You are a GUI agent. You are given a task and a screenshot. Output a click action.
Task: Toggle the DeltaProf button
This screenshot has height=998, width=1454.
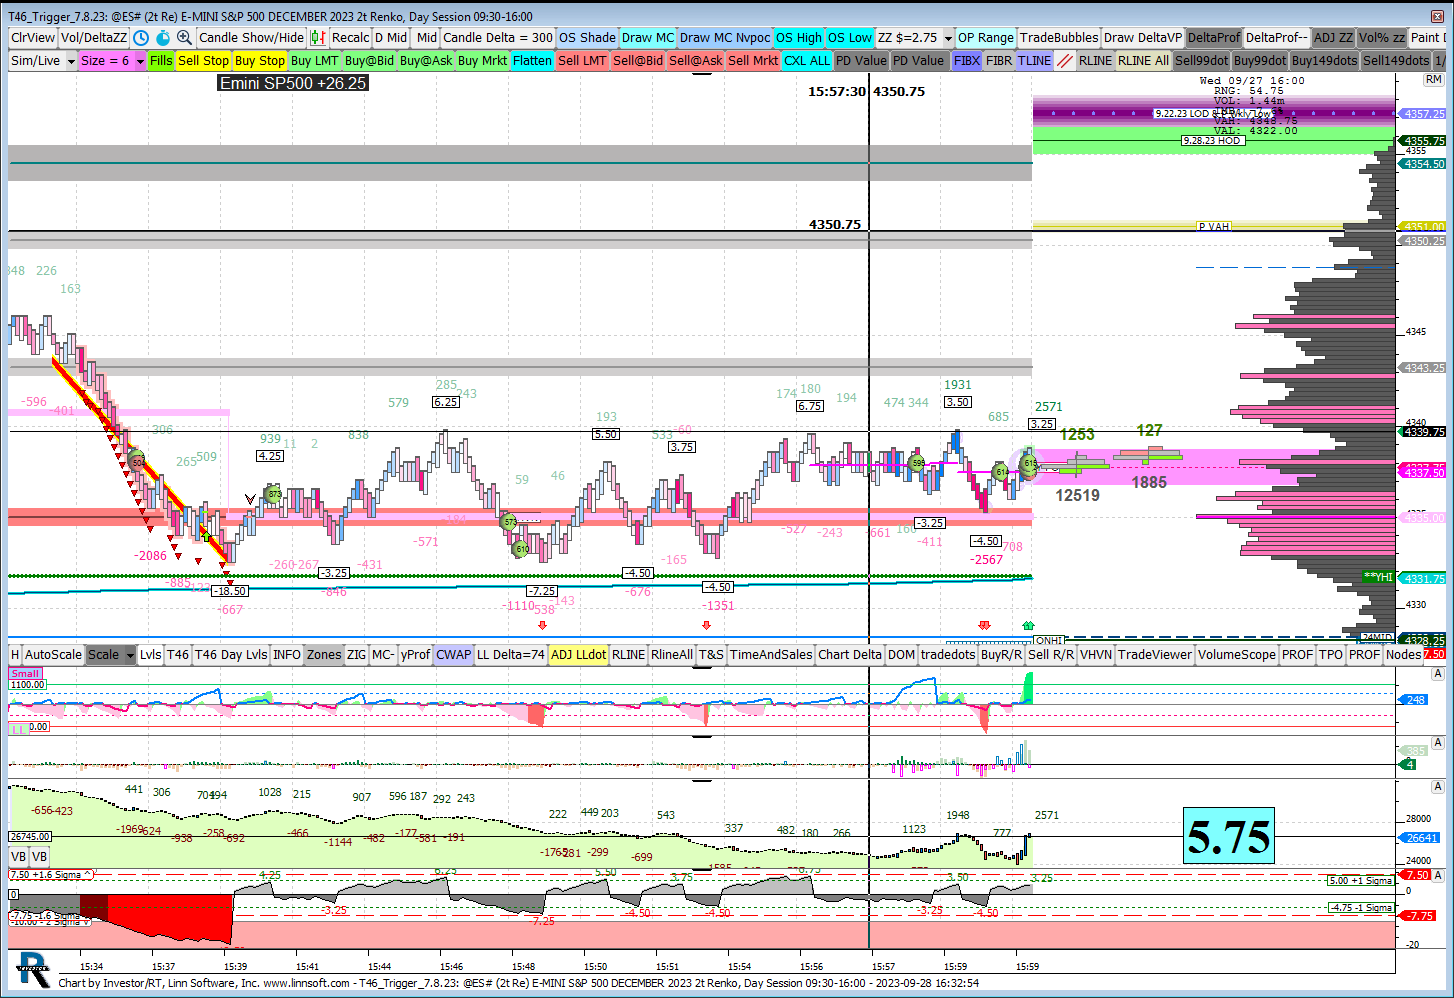click(x=1214, y=37)
